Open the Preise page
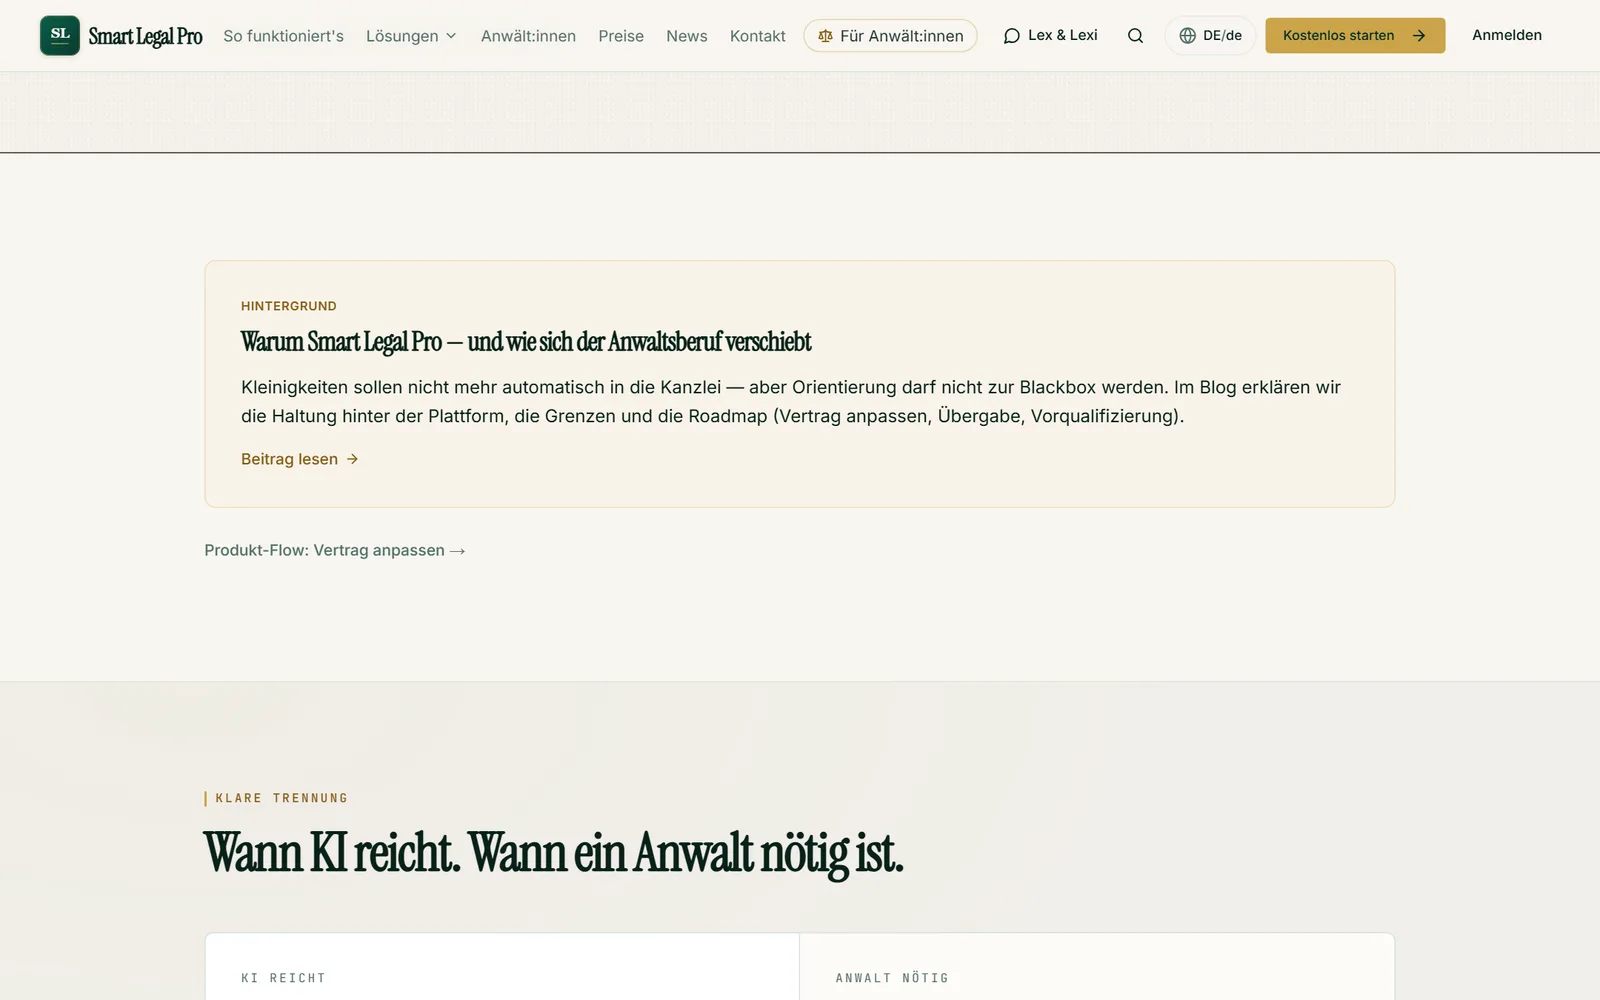 click(621, 36)
